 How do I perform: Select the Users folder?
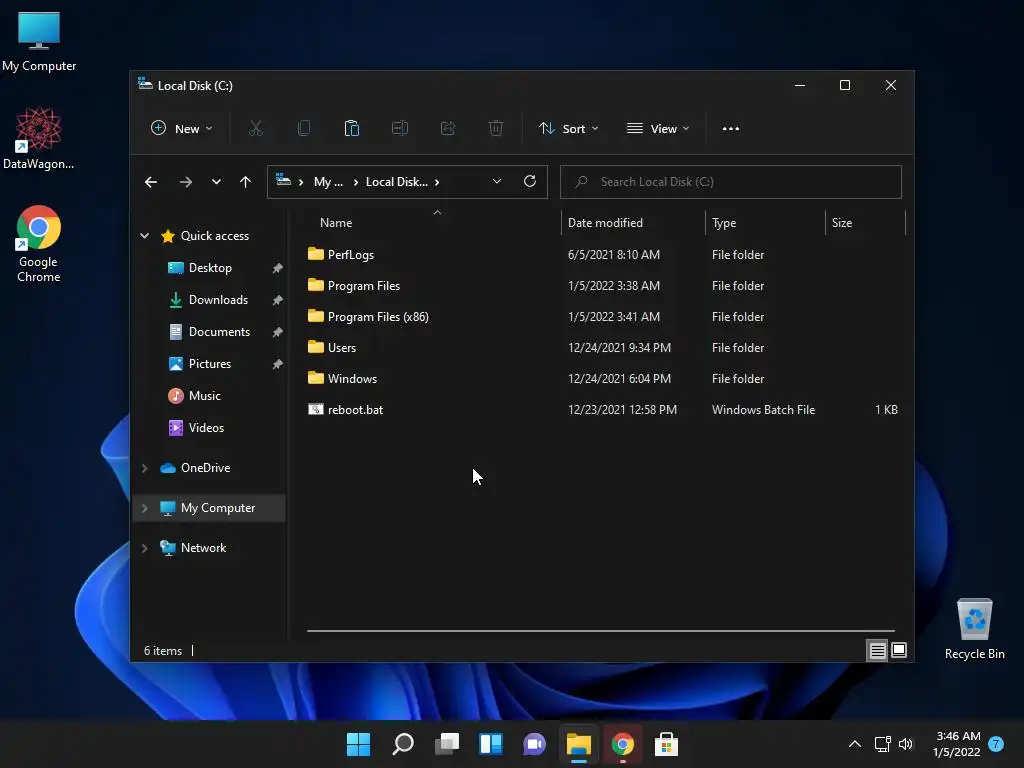(601, 347)
